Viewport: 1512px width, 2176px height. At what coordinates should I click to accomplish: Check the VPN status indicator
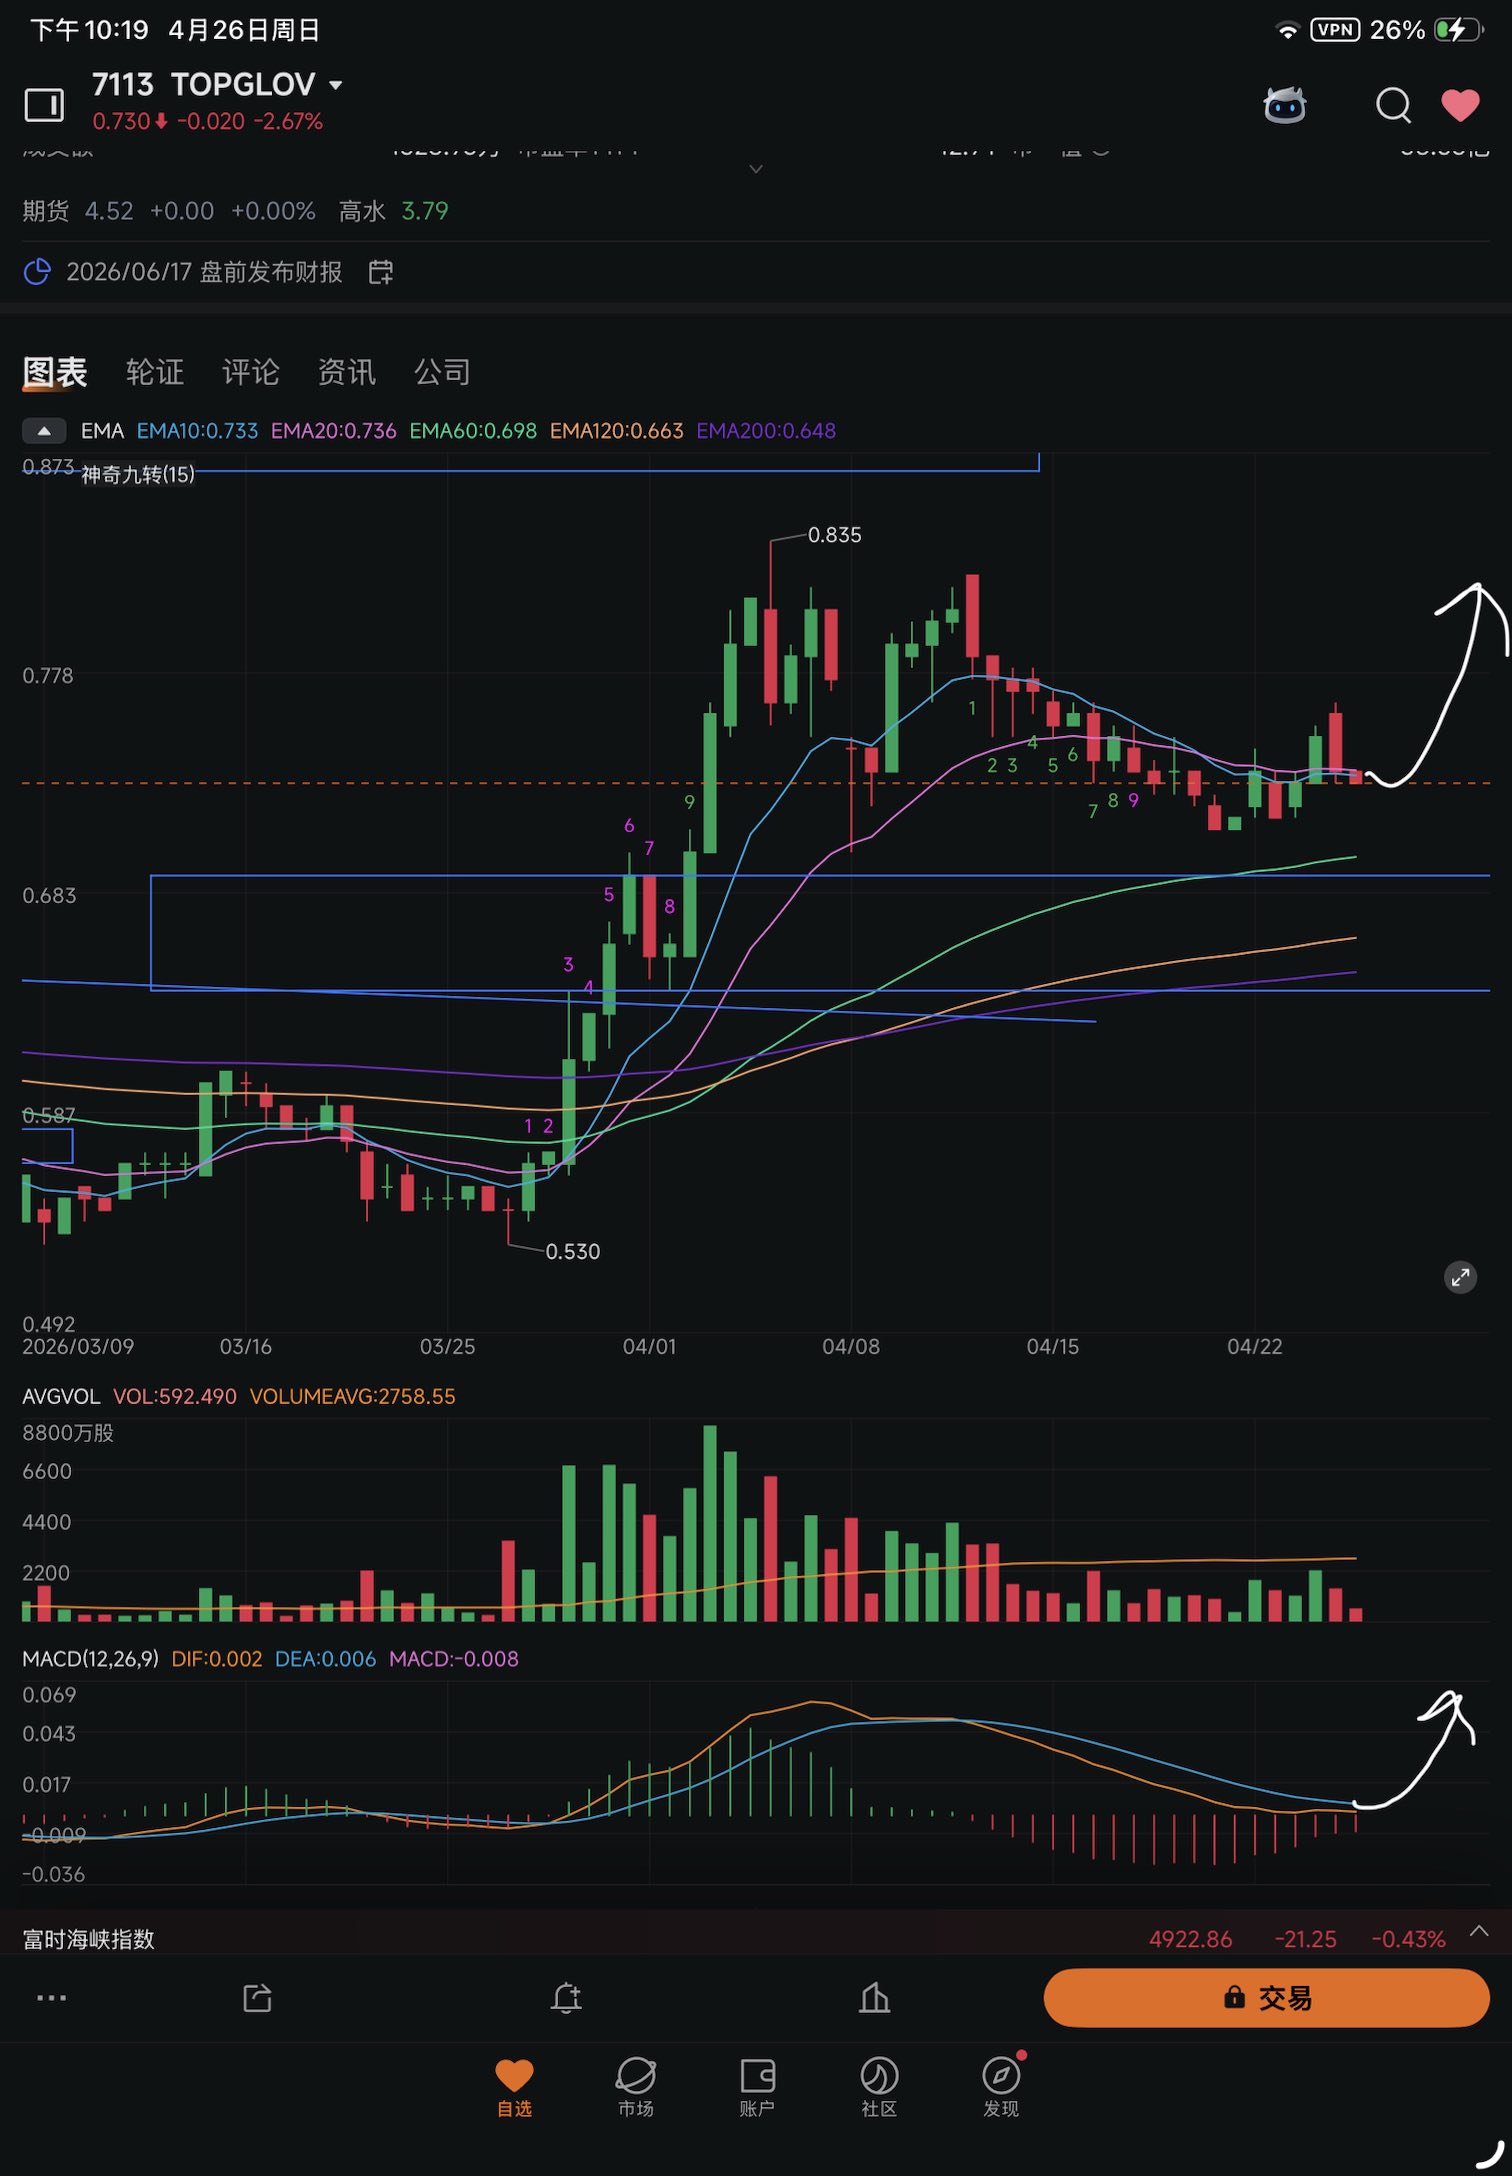(1335, 30)
